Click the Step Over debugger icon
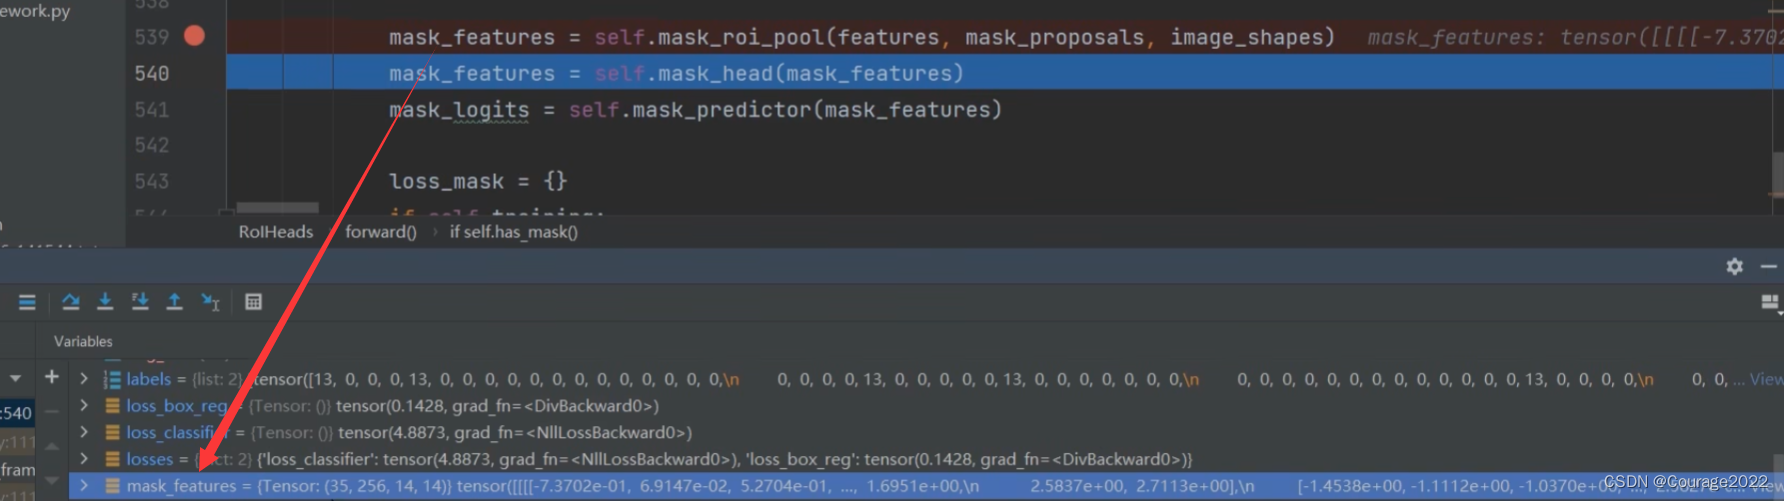Image resolution: width=1784 pixels, height=501 pixels. click(71, 301)
